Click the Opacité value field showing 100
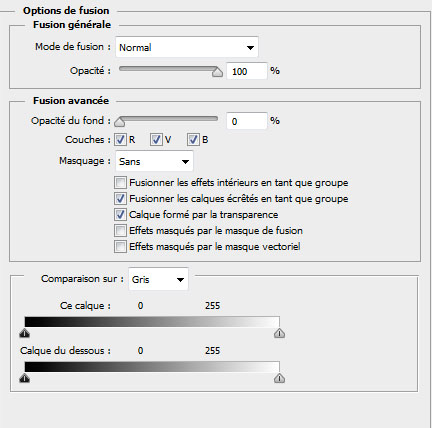 (247, 71)
